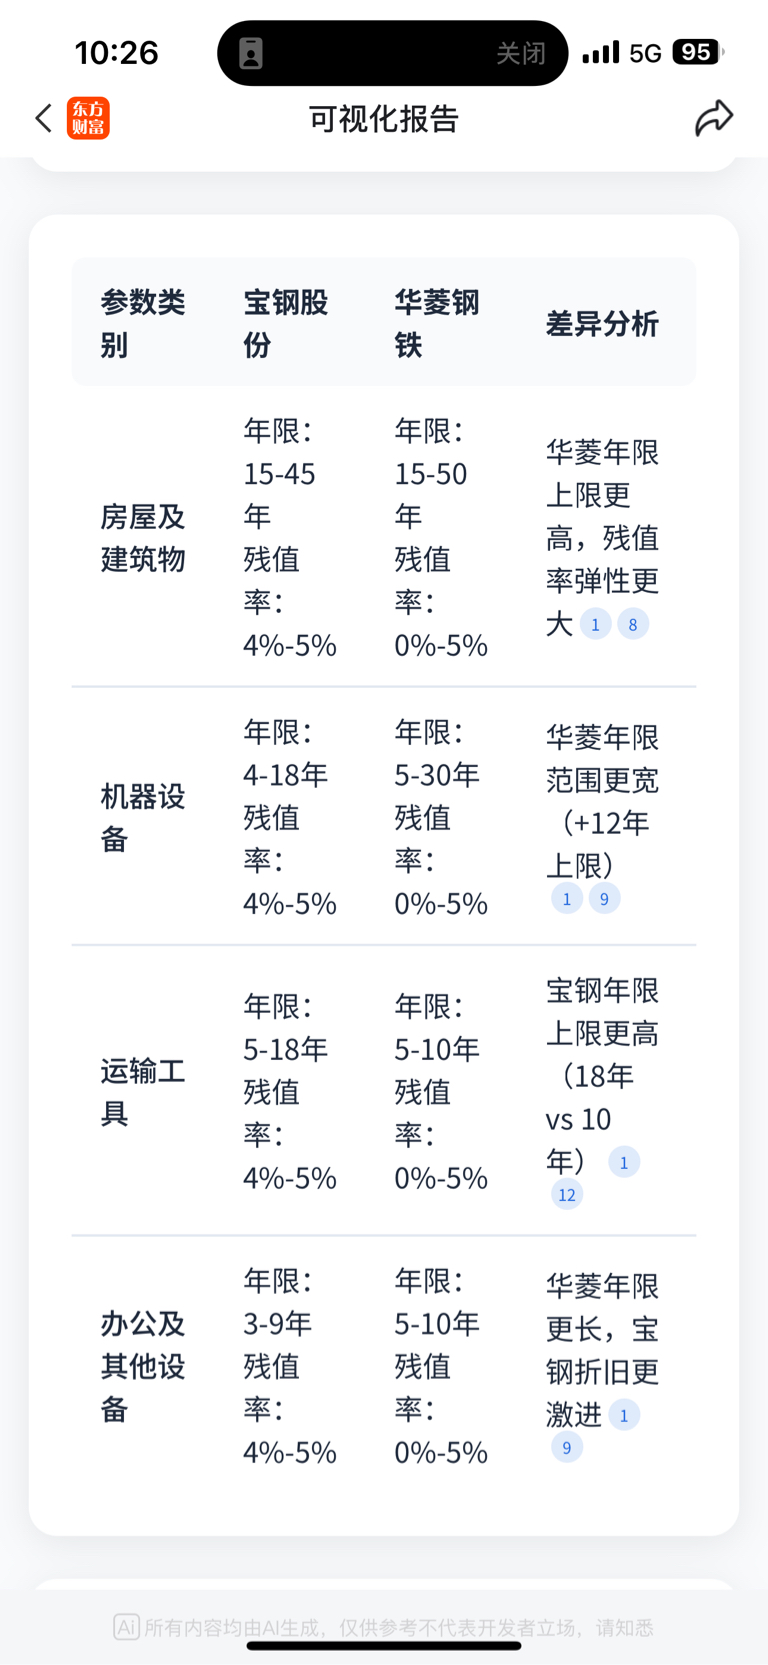Select the 参数类别 column header

tap(143, 323)
